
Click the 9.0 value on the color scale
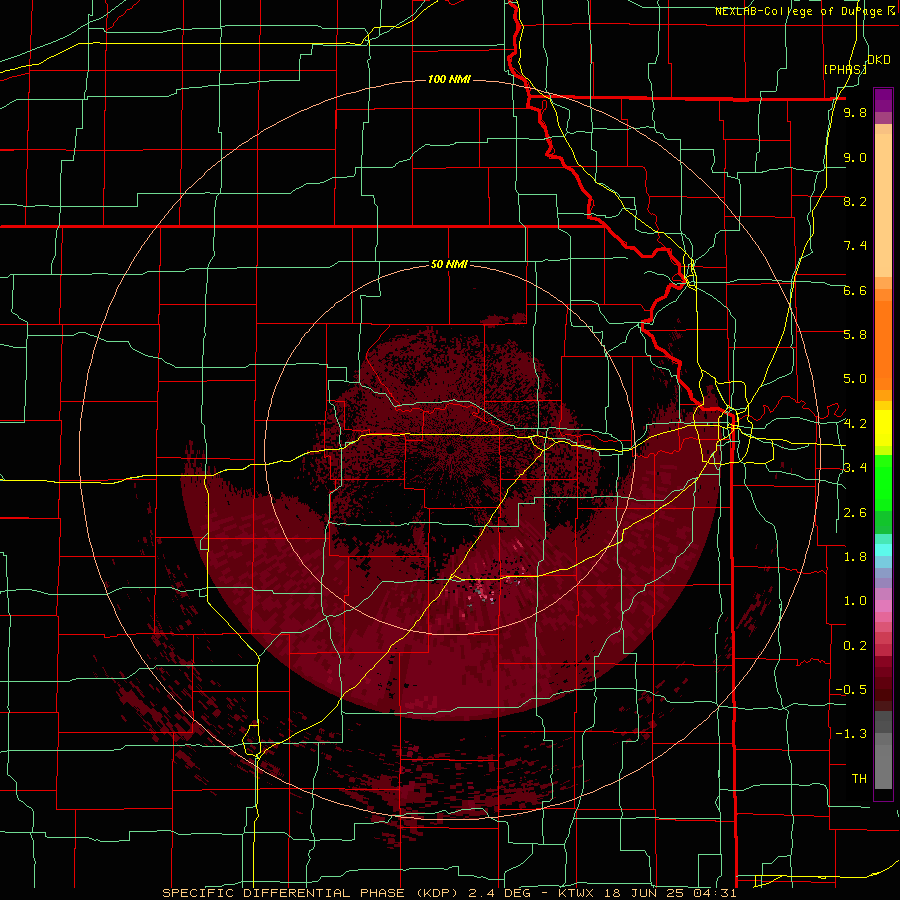click(855, 157)
